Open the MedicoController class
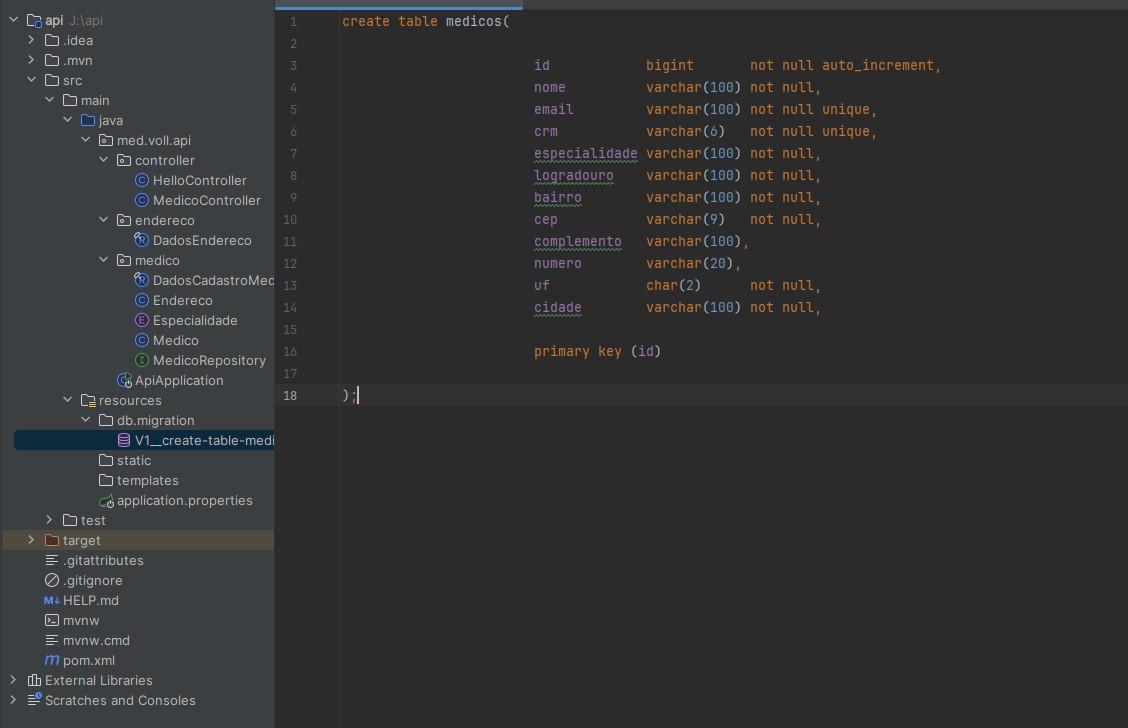The width and height of the screenshot is (1128, 728). click(206, 201)
